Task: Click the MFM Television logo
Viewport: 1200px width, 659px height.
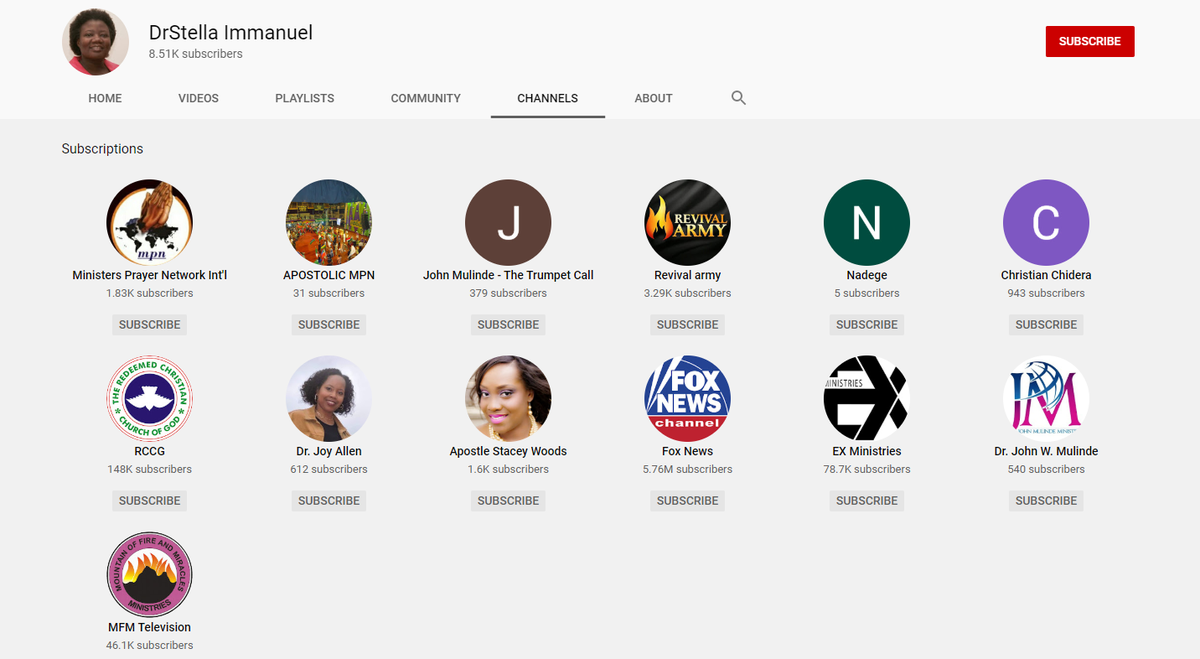Action: pos(149,574)
